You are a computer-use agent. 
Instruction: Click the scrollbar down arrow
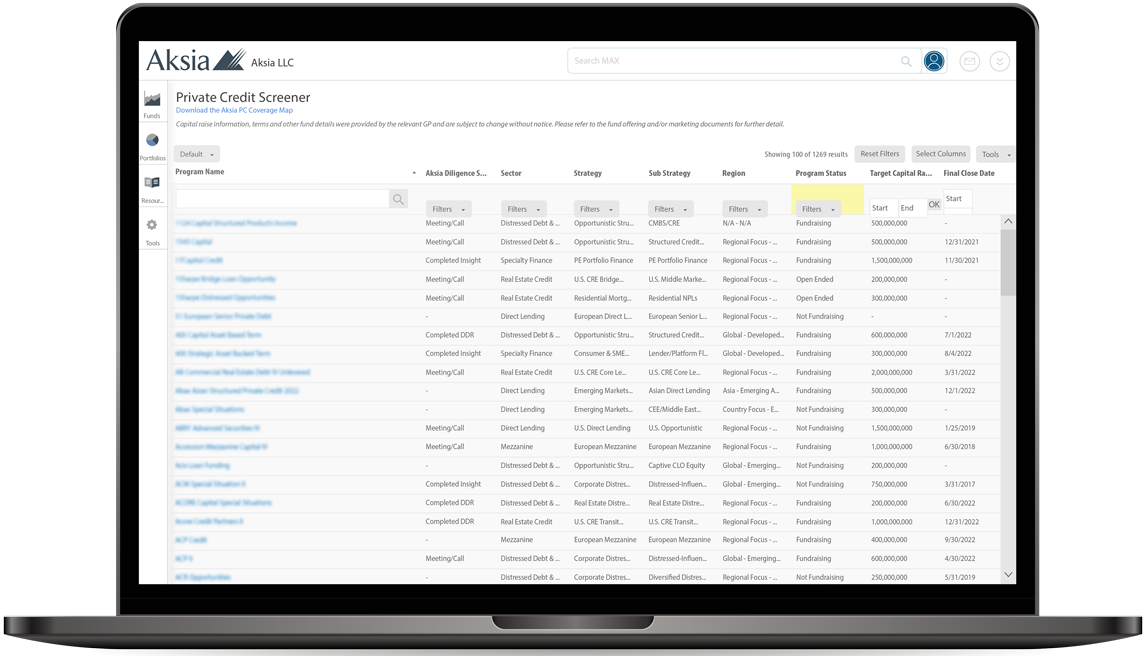(1008, 575)
